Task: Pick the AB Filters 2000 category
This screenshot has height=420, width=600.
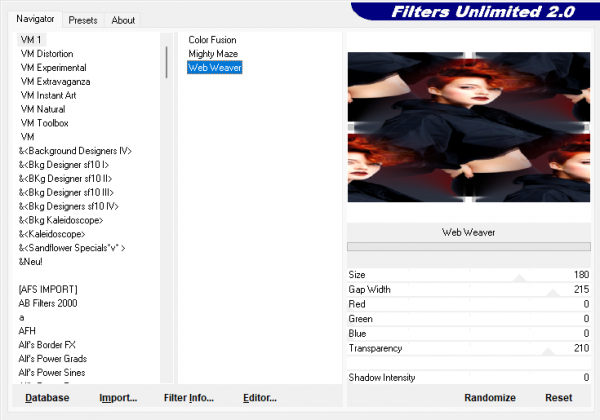Action: pos(48,303)
